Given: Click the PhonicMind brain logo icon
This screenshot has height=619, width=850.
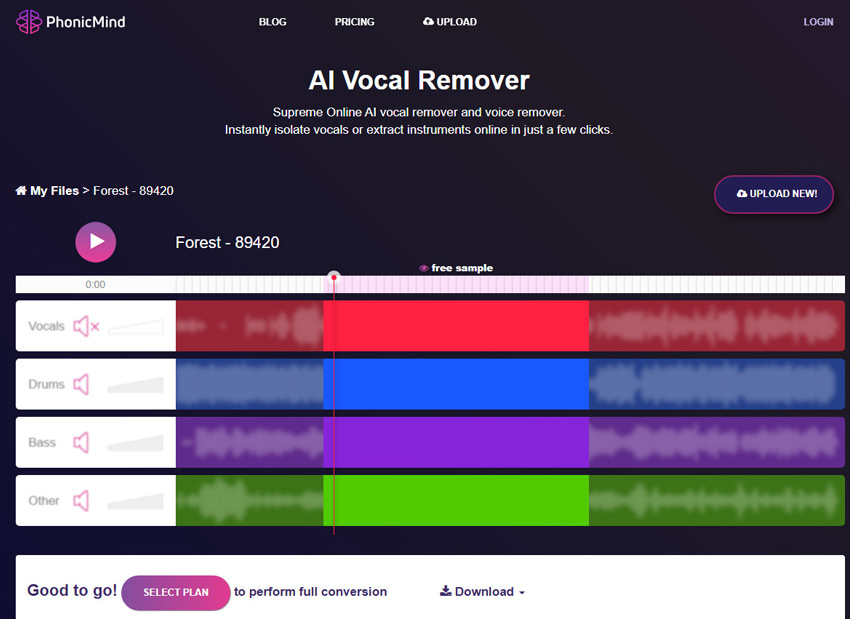Looking at the screenshot, I should click(x=29, y=22).
